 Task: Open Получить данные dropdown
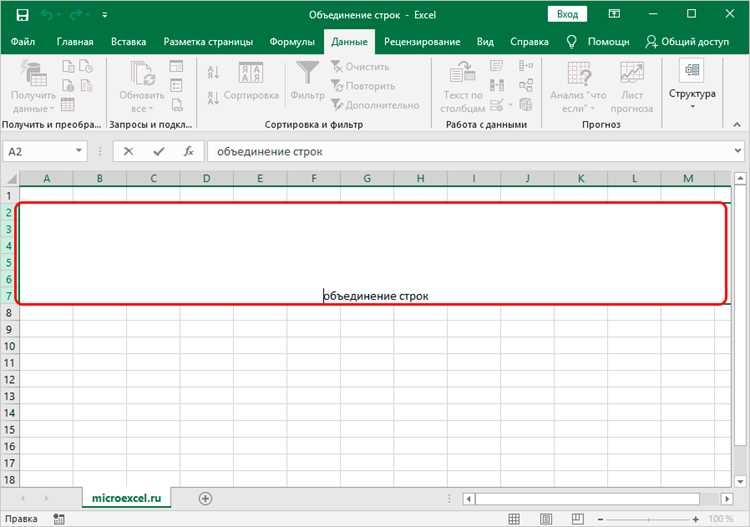(33, 87)
